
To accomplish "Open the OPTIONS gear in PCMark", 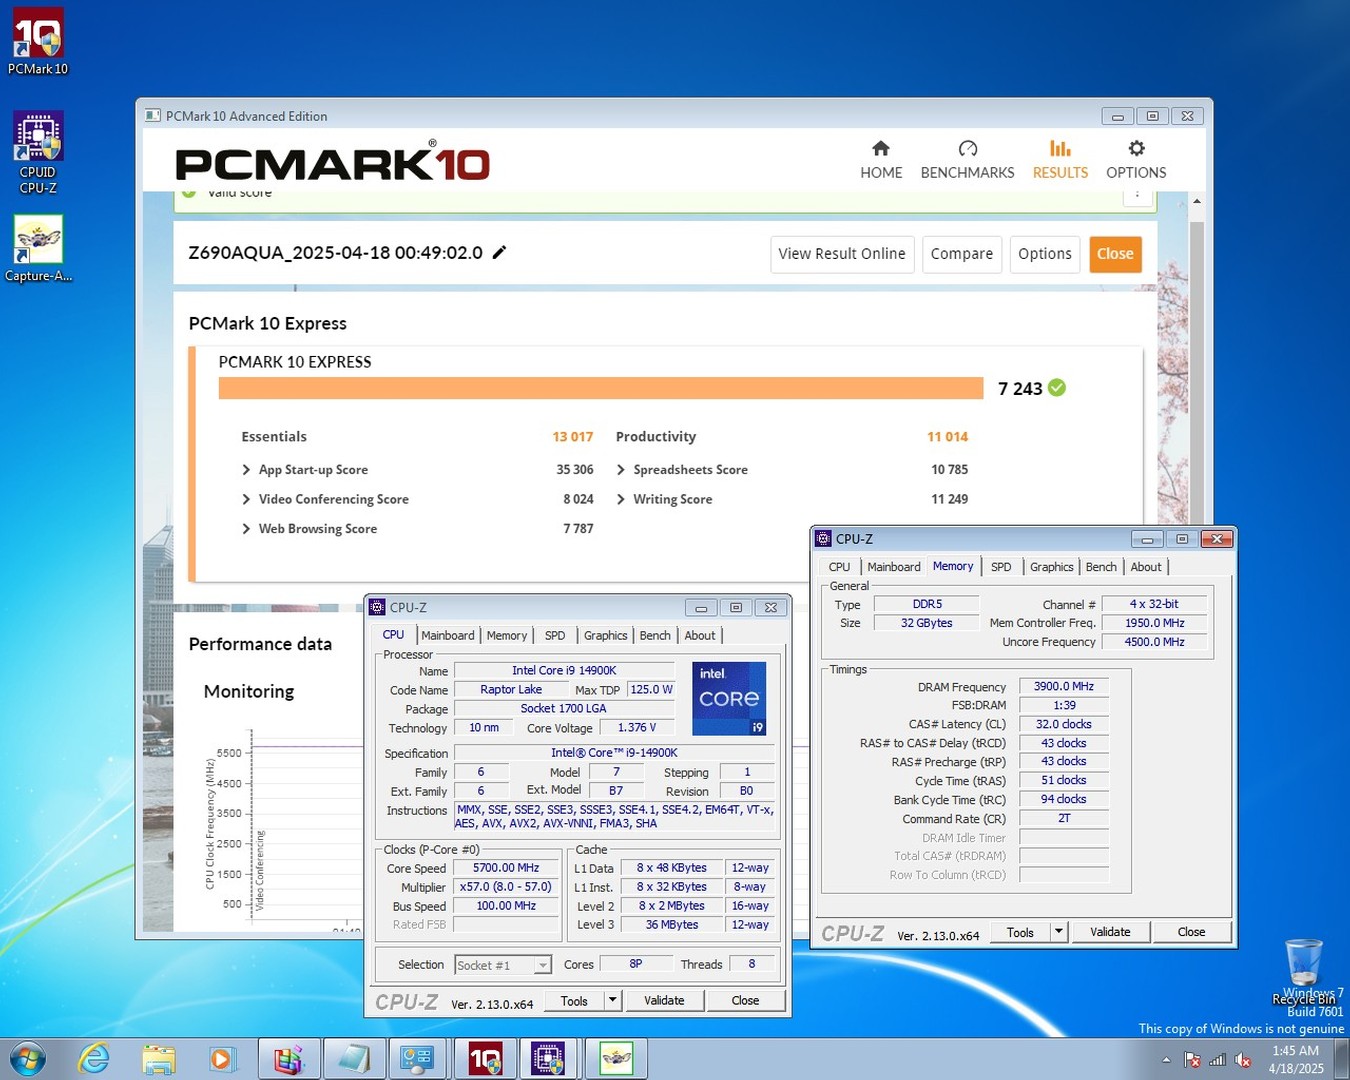I will 1136,160.
